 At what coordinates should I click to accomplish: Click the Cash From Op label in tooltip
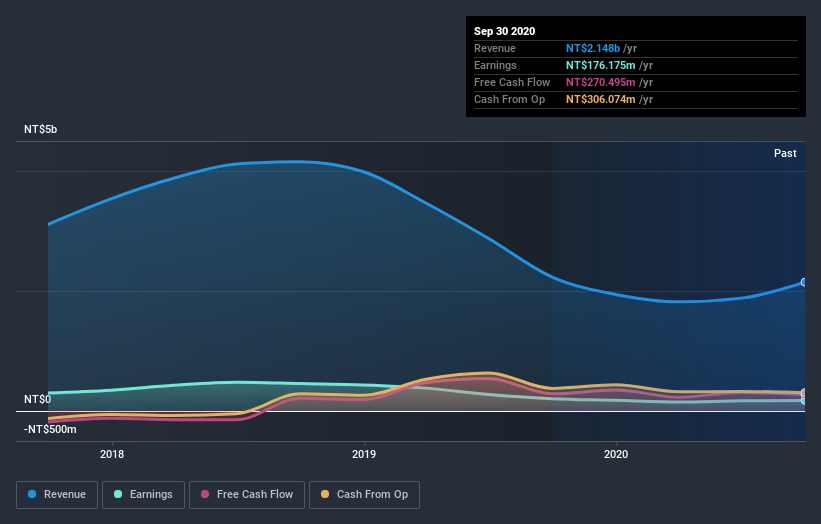click(x=509, y=99)
